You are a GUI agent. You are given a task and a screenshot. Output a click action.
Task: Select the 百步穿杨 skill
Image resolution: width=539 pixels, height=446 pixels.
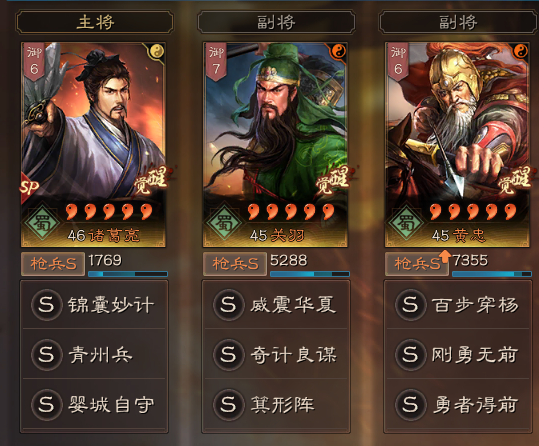point(458,305)
